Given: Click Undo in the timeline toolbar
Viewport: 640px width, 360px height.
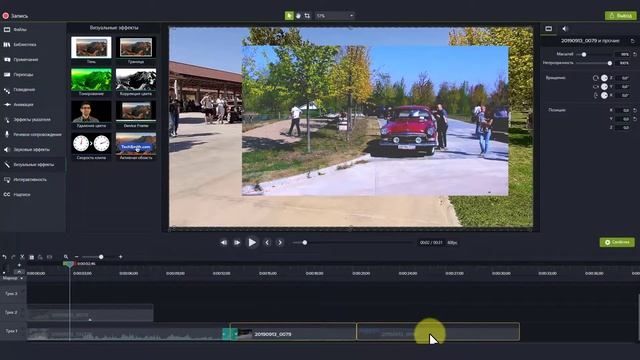Looking at the screenshot, I should click(4, 257).
